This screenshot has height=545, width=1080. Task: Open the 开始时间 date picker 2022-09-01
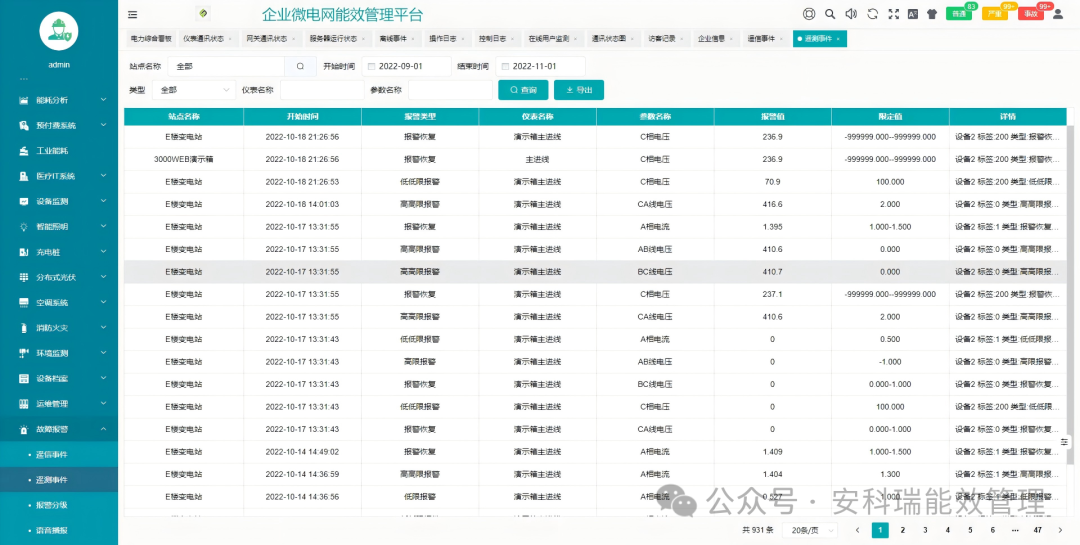pos(406,66)
